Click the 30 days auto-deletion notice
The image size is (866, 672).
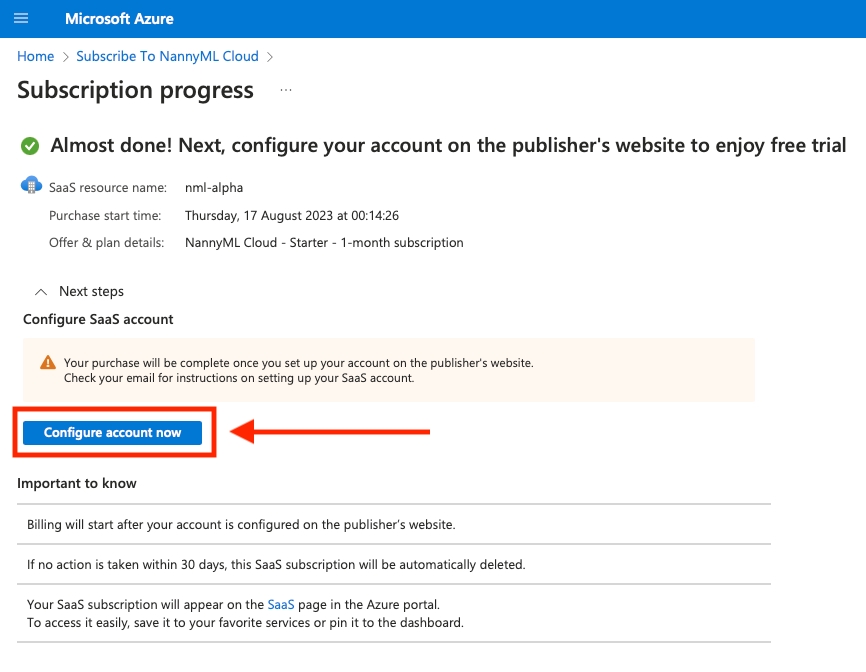pos(275,565)
